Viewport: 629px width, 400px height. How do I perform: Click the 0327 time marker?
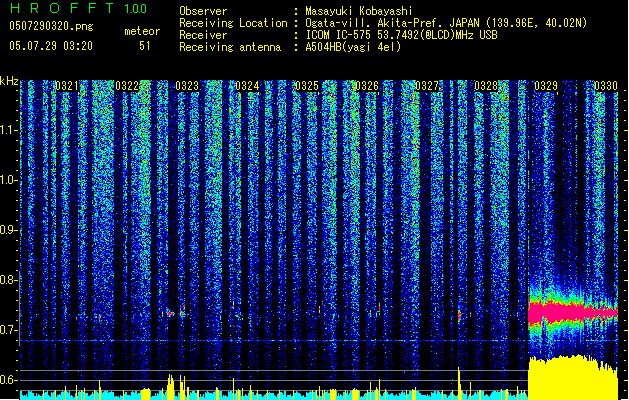click(427, 86)
